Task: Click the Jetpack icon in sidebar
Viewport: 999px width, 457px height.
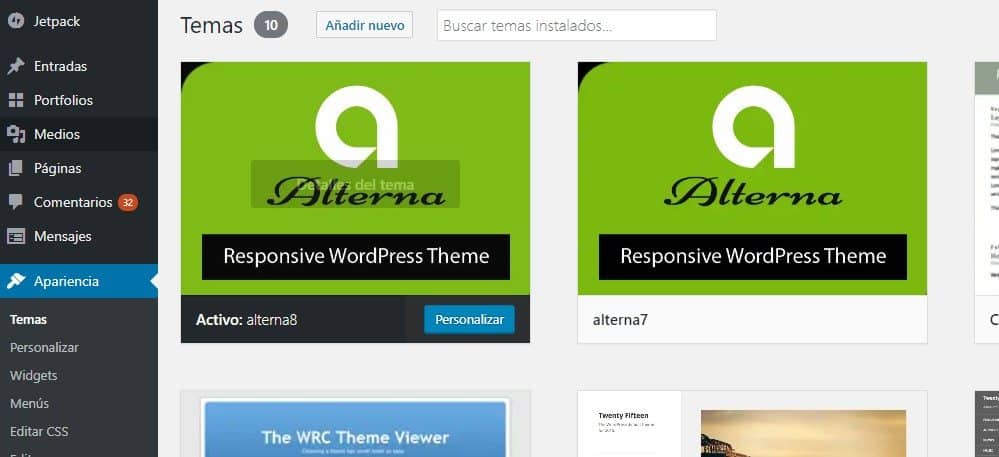Action: coord(16,21)
